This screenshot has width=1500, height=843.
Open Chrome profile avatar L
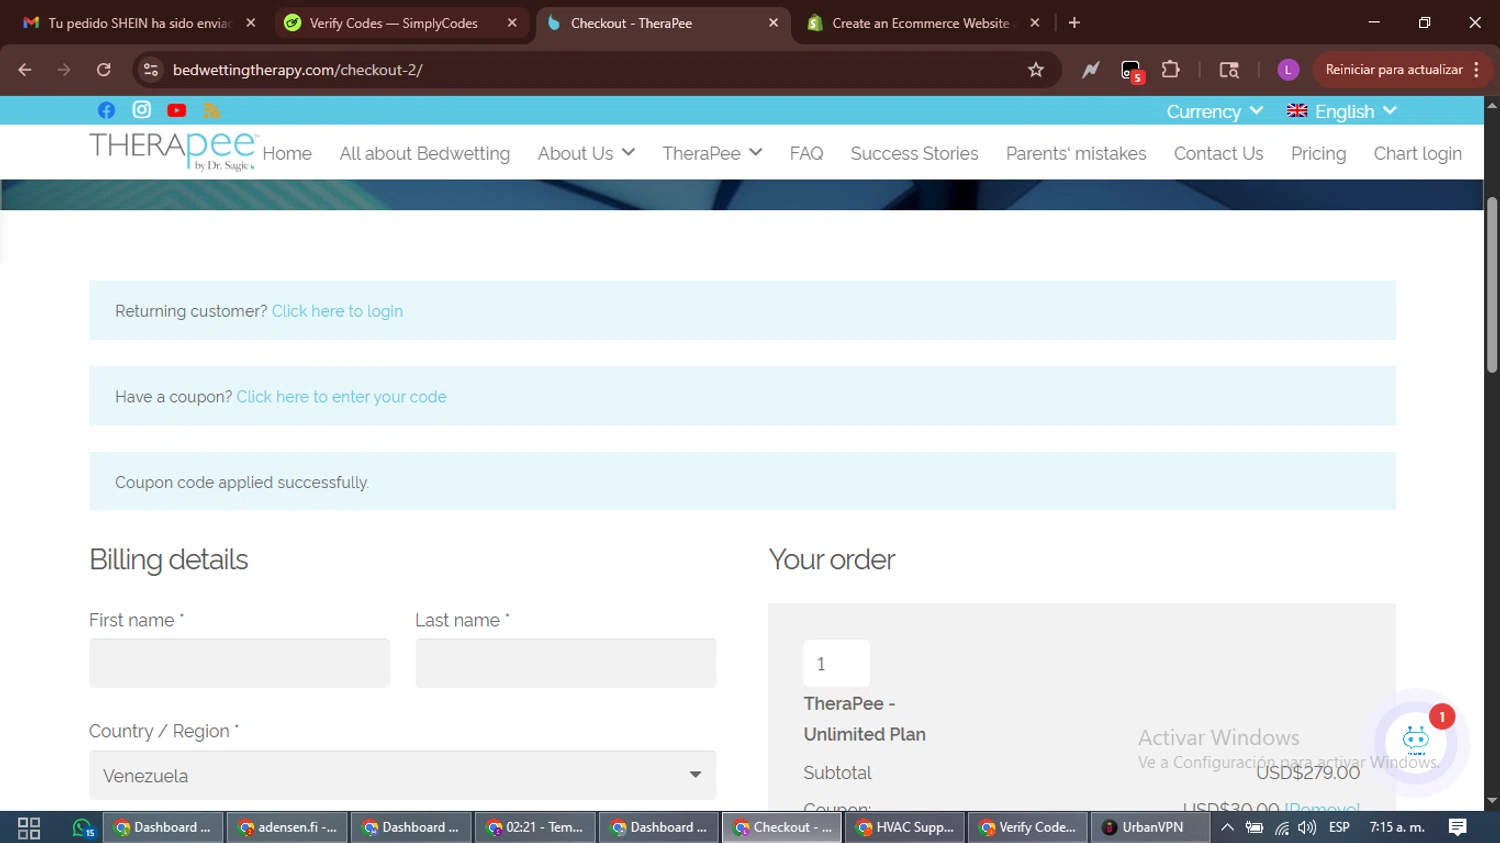click(1288, 69)
